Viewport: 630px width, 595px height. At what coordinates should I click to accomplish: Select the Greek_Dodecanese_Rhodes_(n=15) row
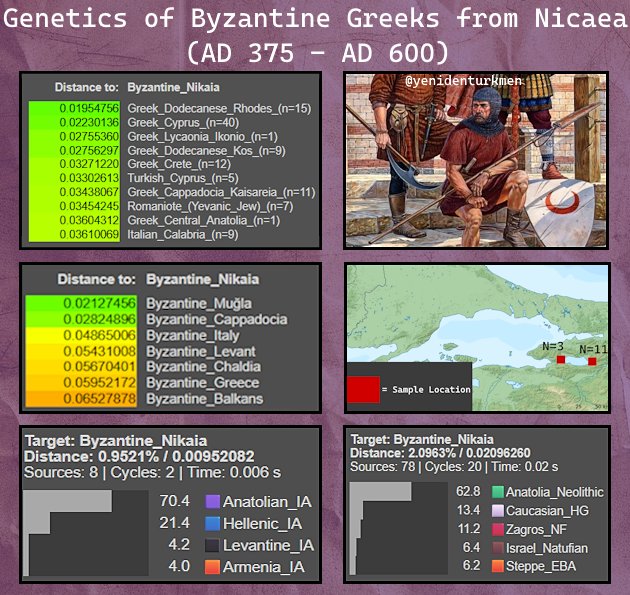pyautogui.click(x=172, y=108)
